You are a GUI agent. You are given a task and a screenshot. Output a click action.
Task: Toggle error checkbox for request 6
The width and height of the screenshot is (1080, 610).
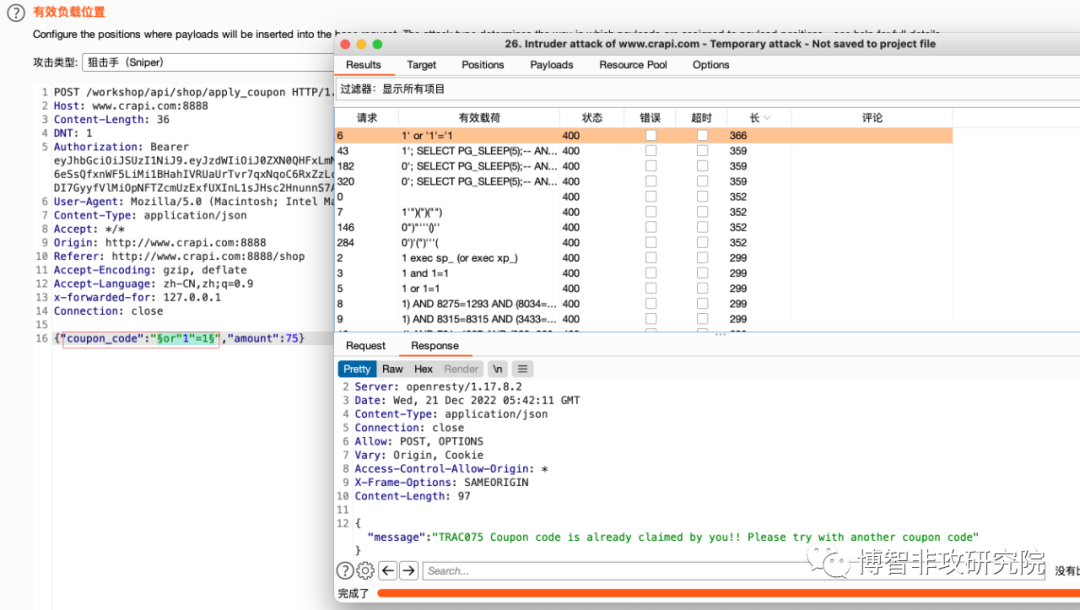[x=651, y=136]
